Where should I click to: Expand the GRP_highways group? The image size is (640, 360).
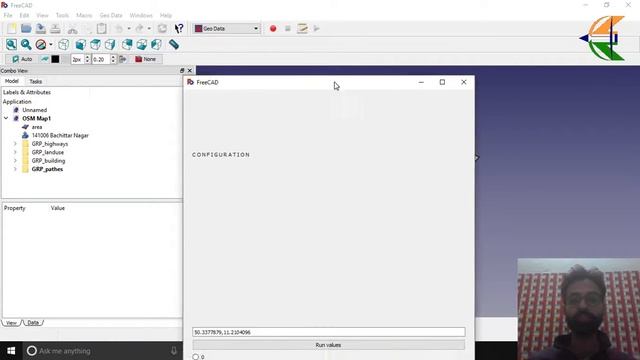click(x=15, y=144)
